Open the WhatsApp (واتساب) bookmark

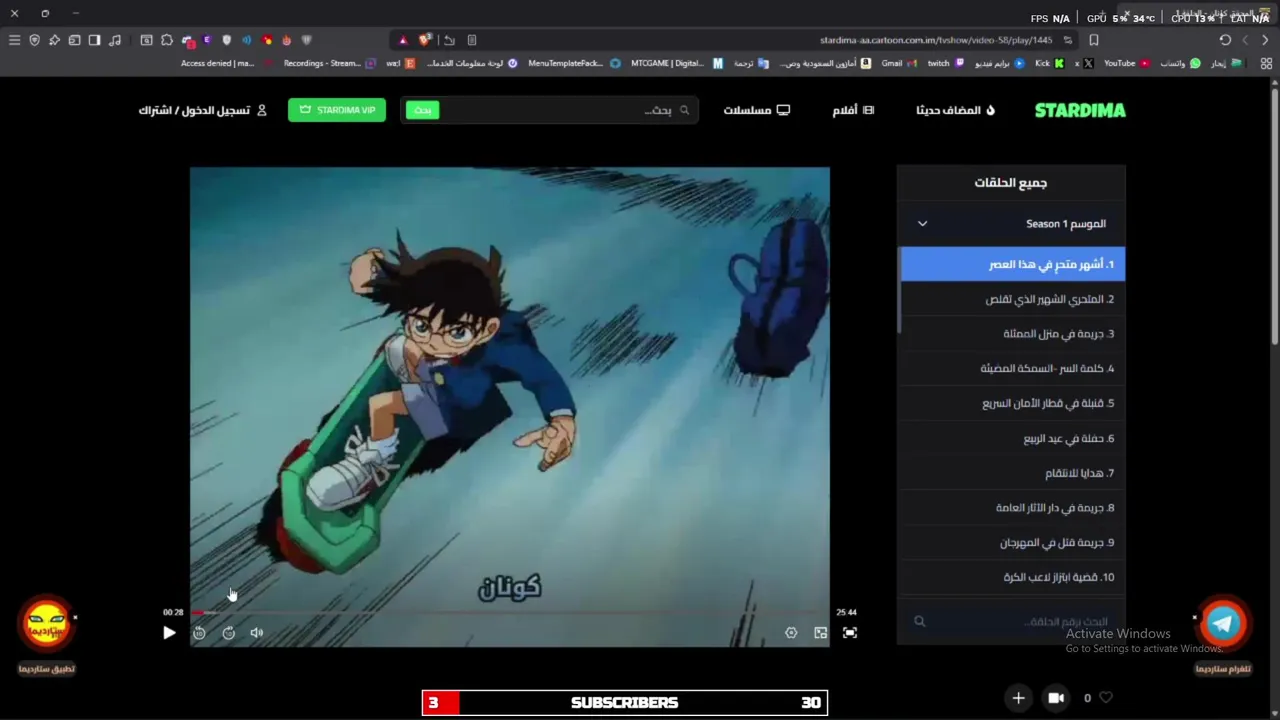point(1180,63)
